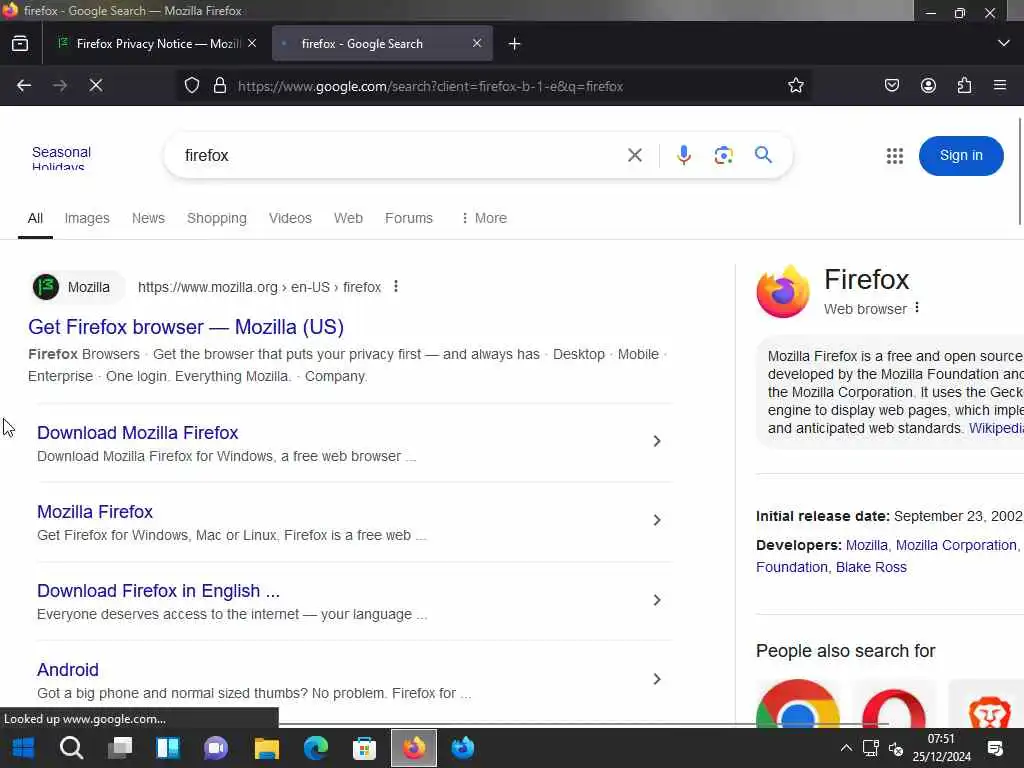This screenshot has height=768, width=1024.
Task: Open tracking protection shield icon
Action: click(x=191, y=86)
